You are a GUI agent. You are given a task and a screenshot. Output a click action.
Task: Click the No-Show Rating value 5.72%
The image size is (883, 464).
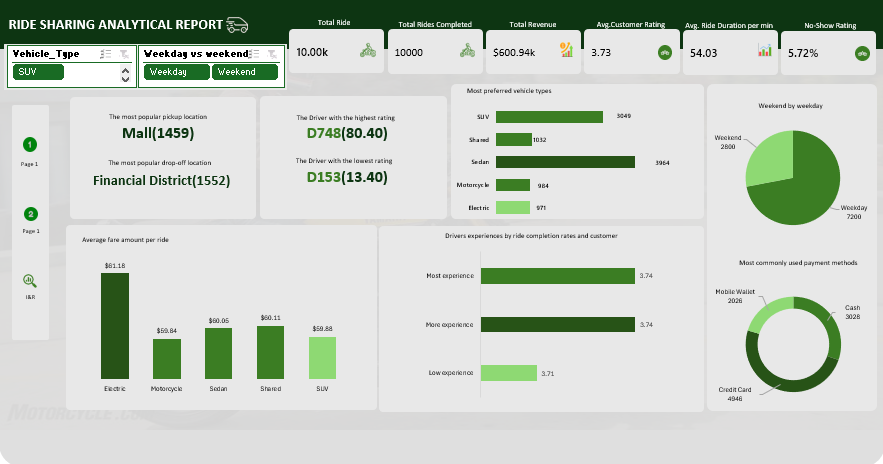pos(803,53)
